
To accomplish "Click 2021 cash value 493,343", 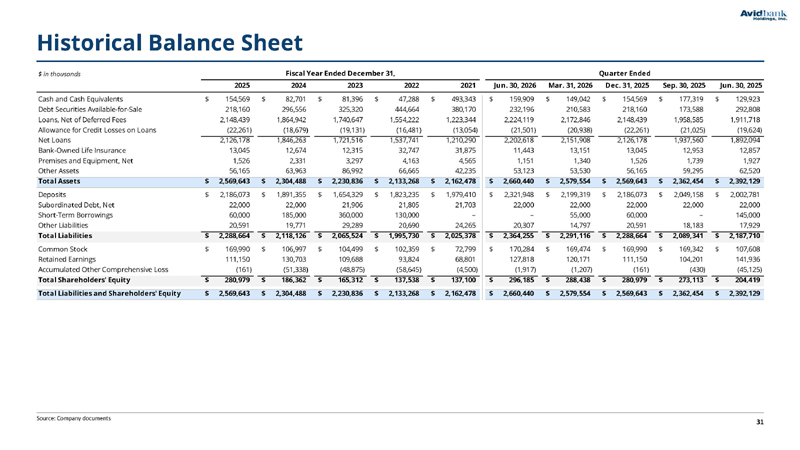I will point(464,99).
